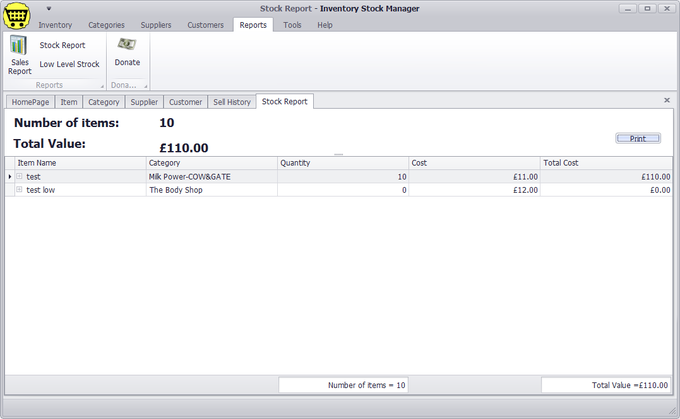
Task: Open the Categories ribbon tab
Action: [106, 25]
